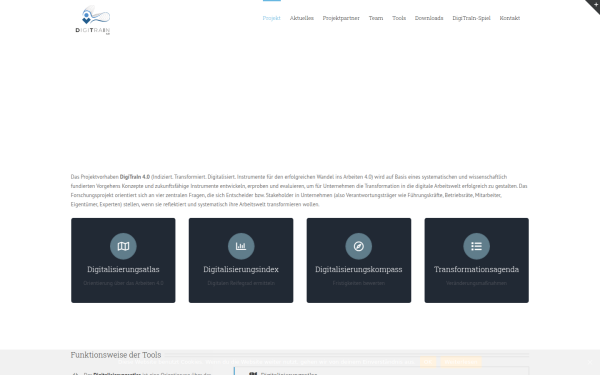The height and width of the screenshot is (375, 600).
Task: Click the map icon for Digitalisierungsatlas
Action: coord(123,246)
